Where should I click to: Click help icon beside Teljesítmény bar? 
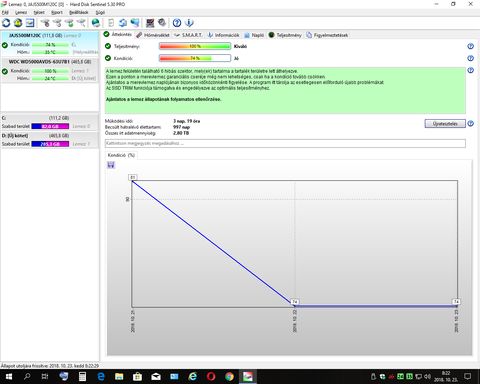click(470, 46)
